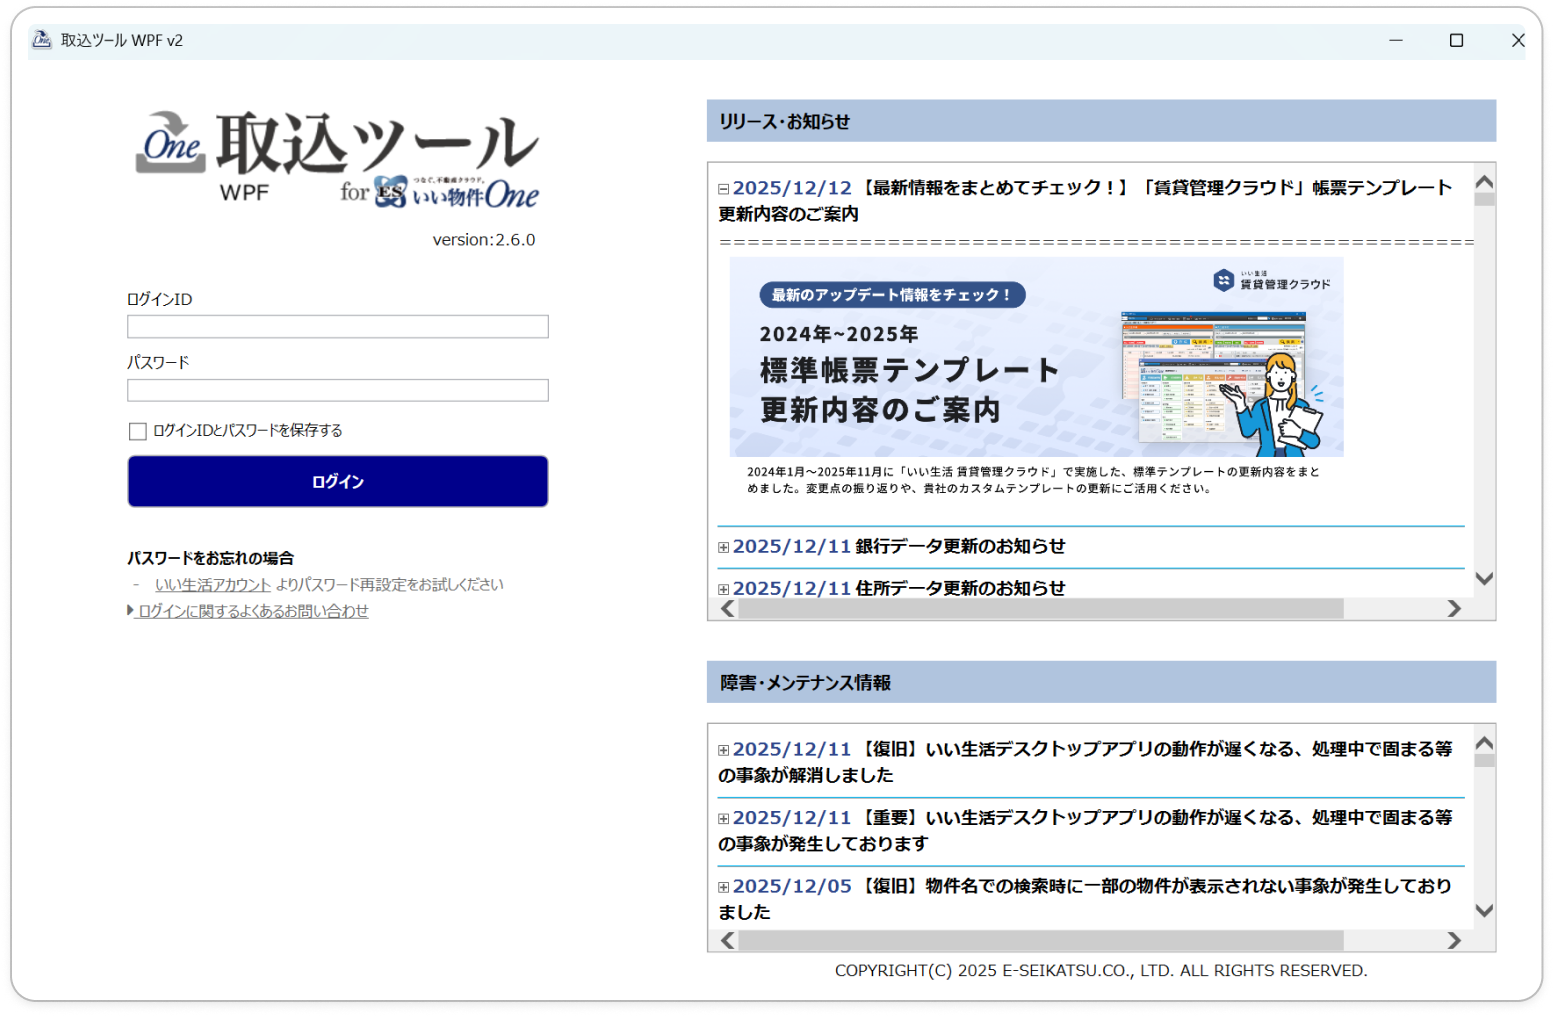Screen dimensions: 1554x1016
Task: Click the 障害・メンテナンス情報 section header
Action: point(1101,682)
